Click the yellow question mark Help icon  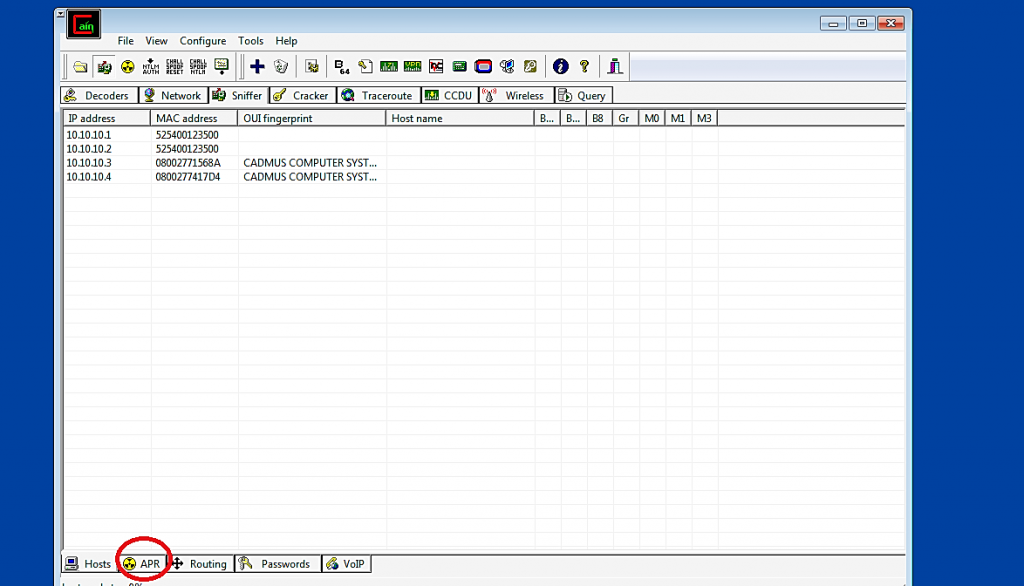[584, 67]
